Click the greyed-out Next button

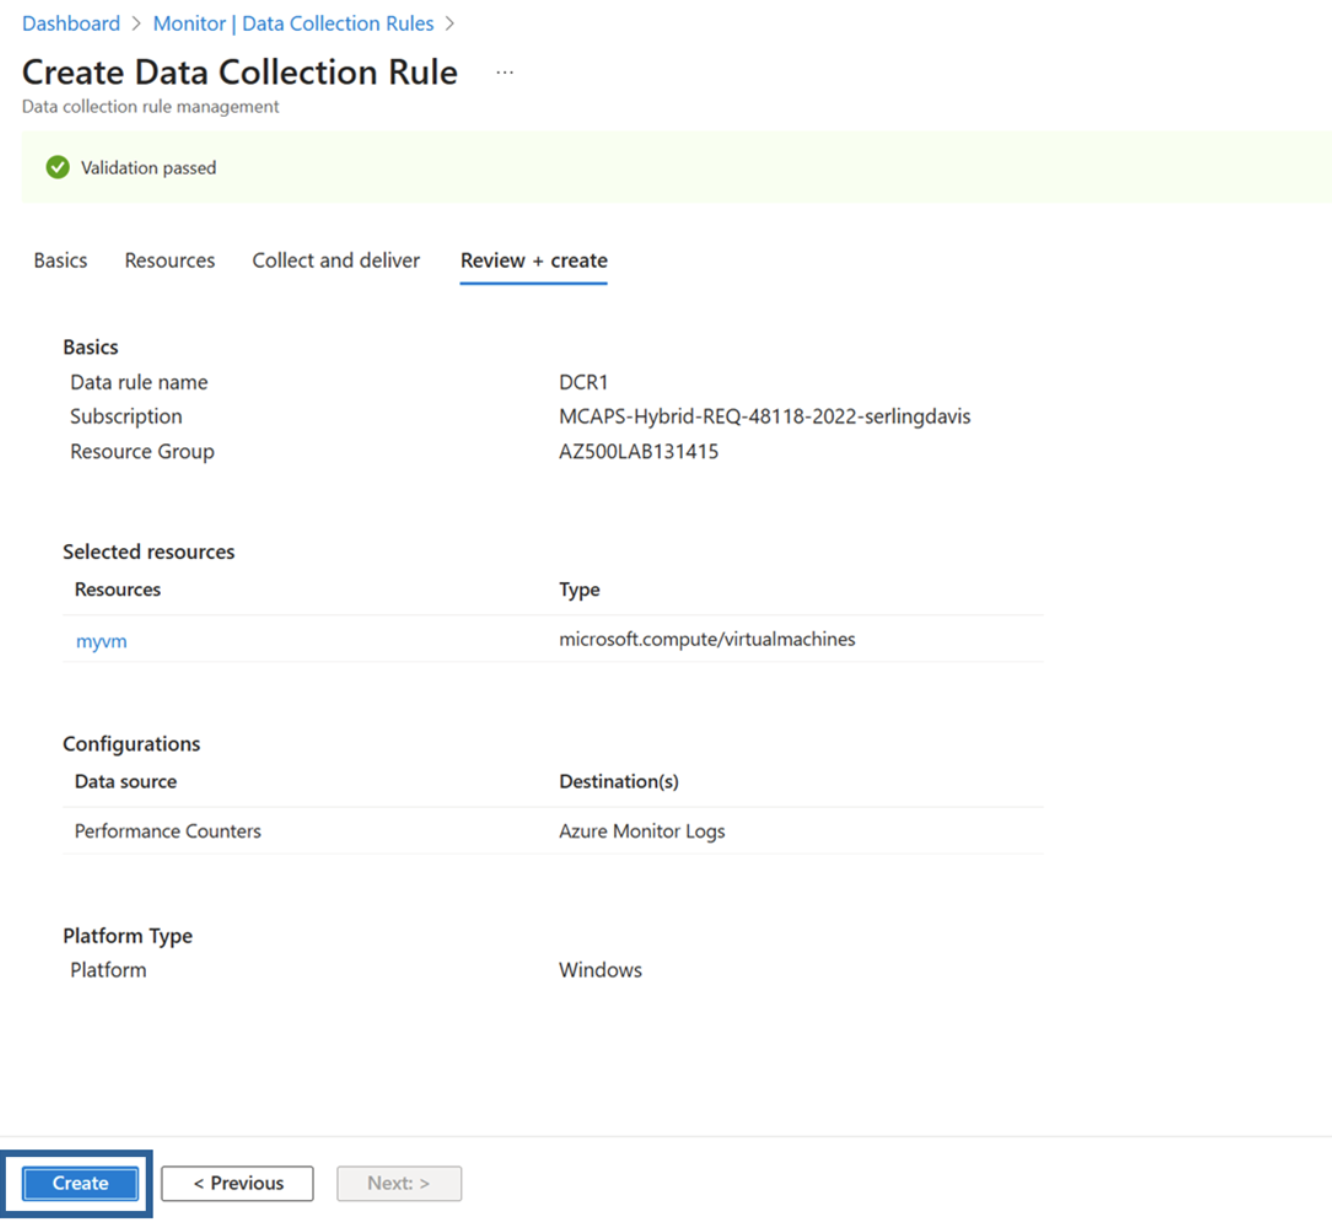(x=398, y=1183)
